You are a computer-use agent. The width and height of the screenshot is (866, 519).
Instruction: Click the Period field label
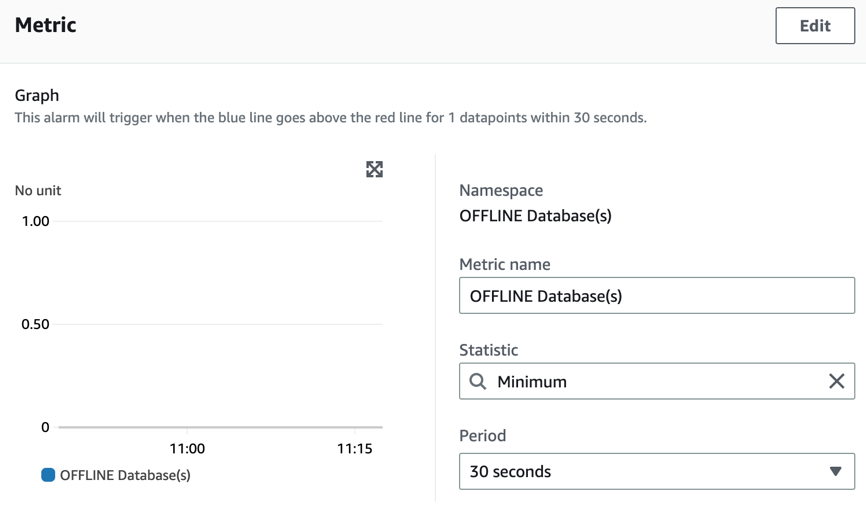pos(482,435)
